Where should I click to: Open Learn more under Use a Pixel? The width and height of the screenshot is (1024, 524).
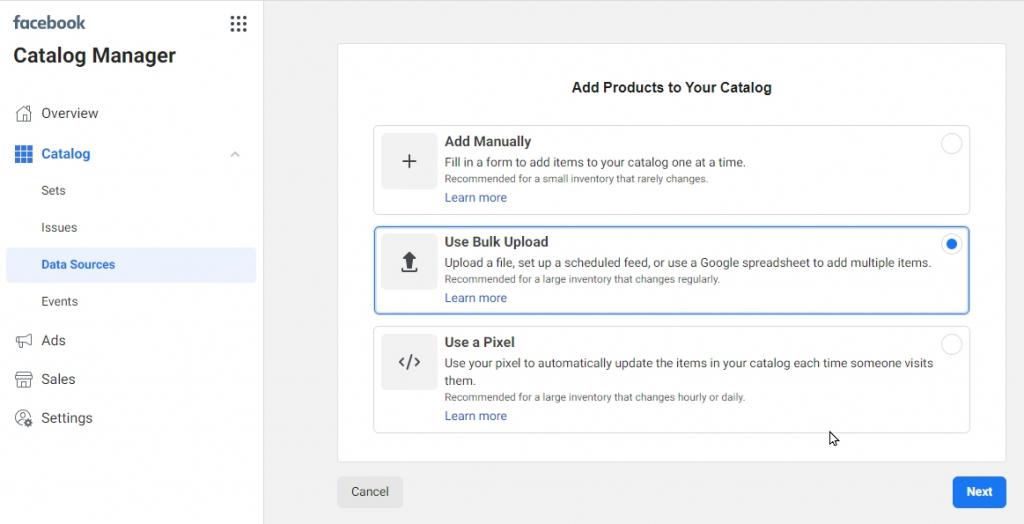[x=475, y=416]
